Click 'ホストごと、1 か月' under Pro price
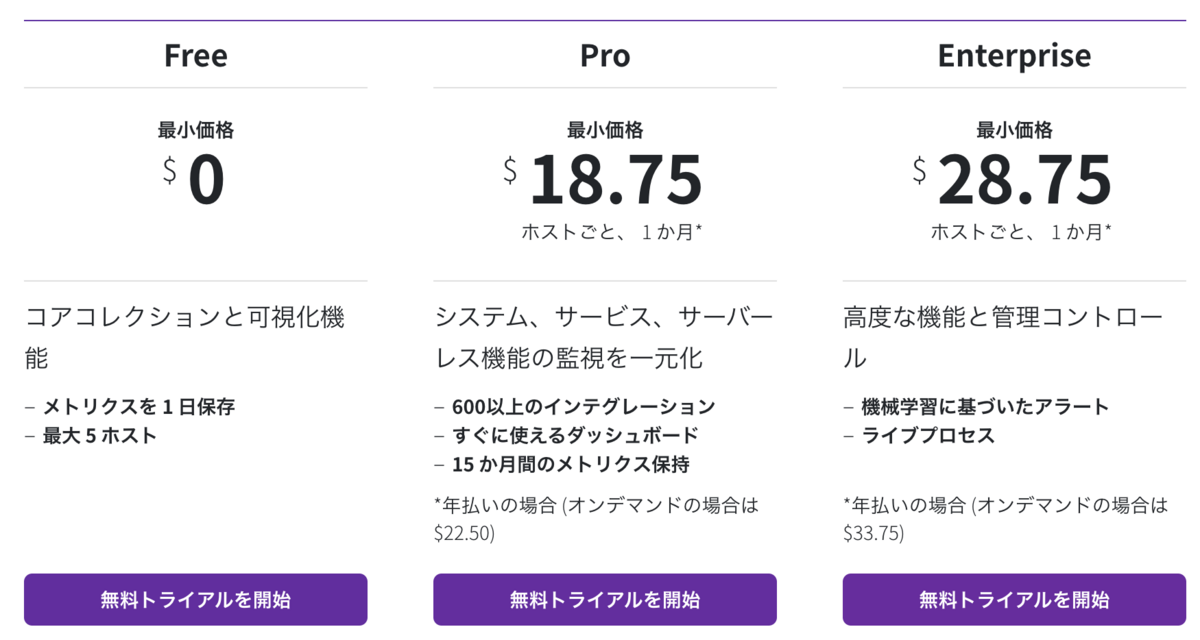 tap(611, 232)
